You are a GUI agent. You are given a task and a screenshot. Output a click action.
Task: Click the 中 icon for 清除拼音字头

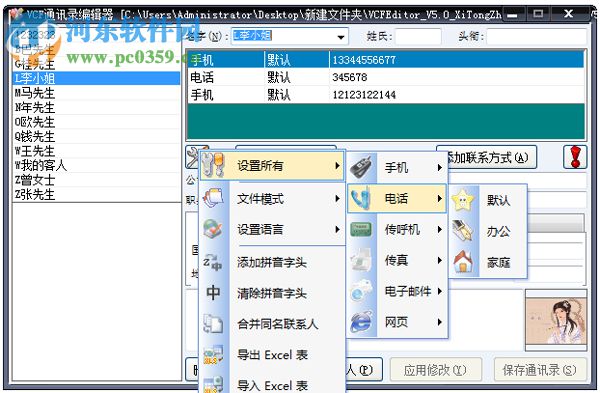[213, 293]
